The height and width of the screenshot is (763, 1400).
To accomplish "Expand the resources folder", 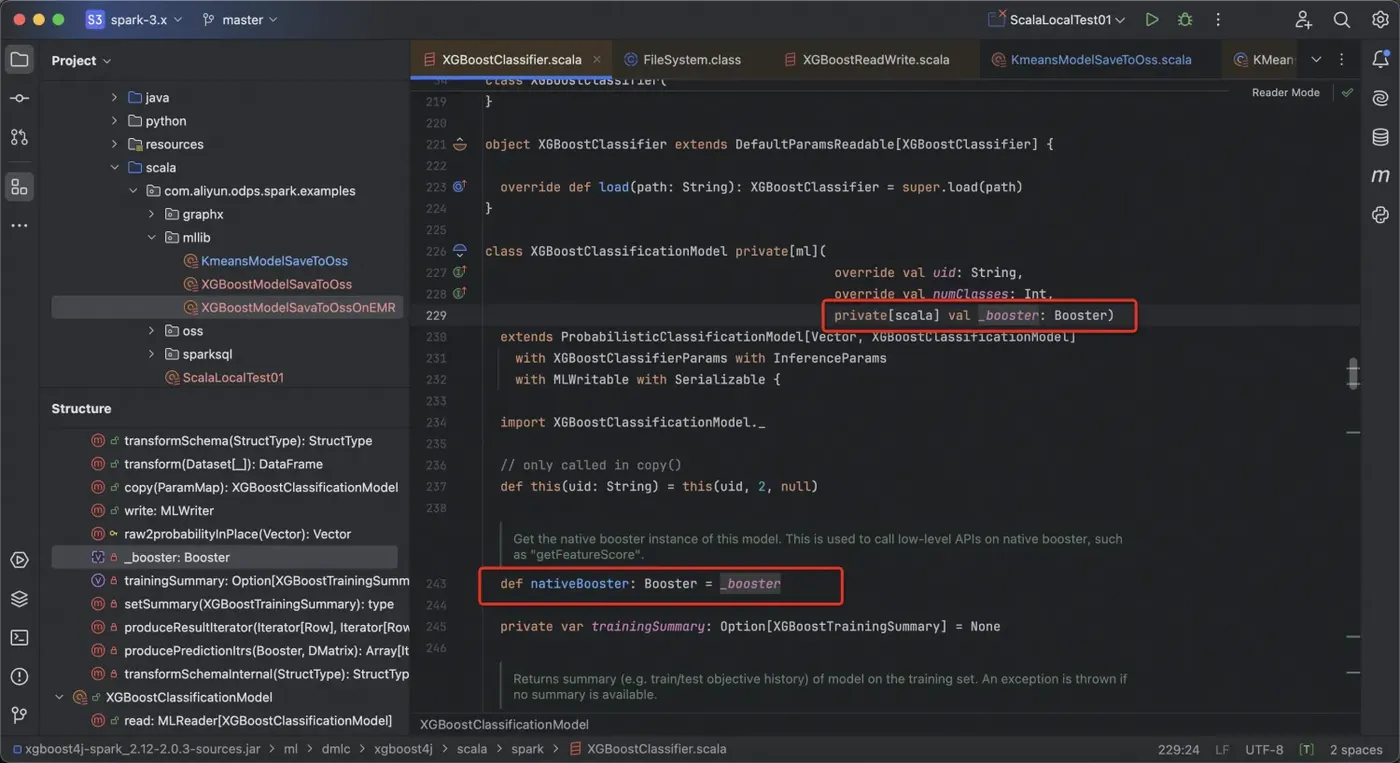I will 115,144.
